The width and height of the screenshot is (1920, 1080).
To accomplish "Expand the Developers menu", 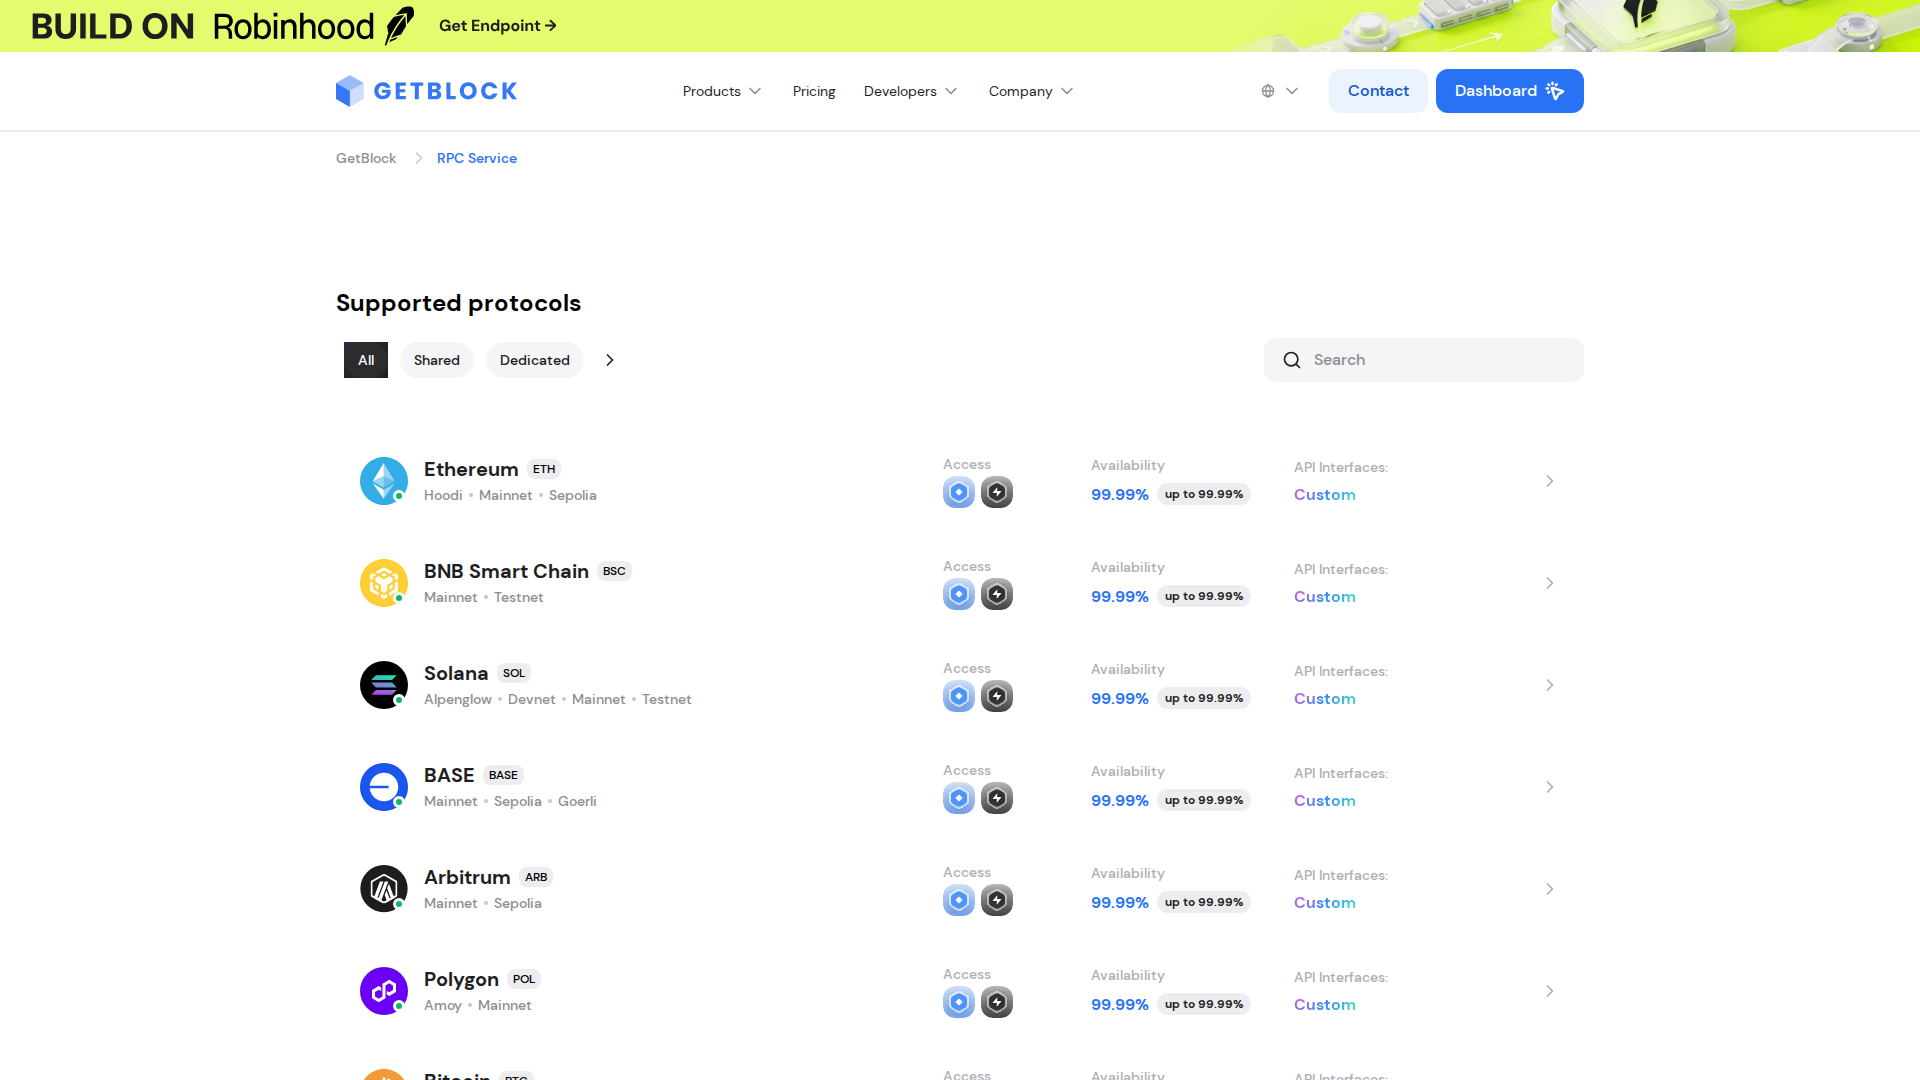I will click(x=911, y=91).
